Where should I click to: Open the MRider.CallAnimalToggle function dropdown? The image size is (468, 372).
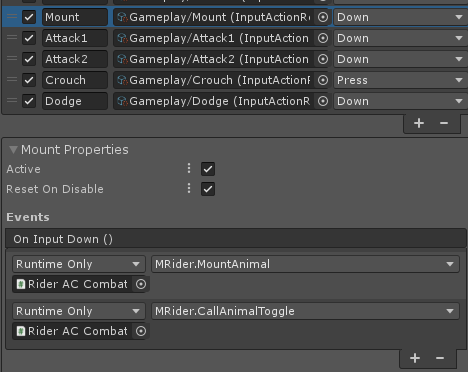pos(305,311)
